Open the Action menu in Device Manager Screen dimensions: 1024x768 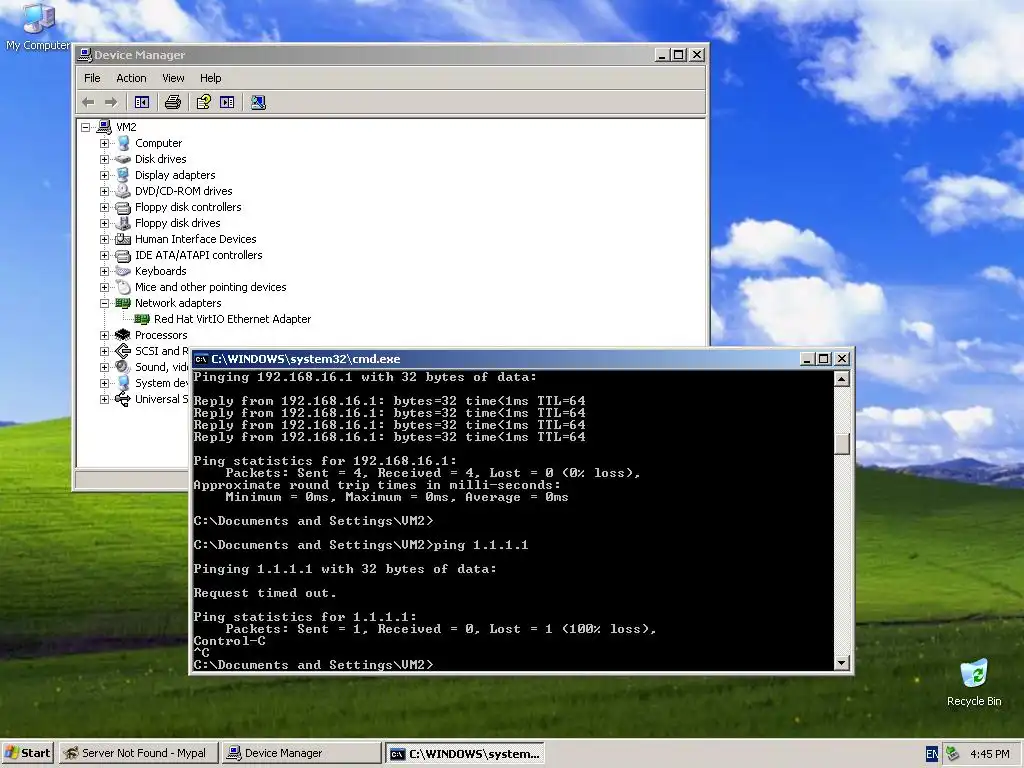click(x=131, y=78)
